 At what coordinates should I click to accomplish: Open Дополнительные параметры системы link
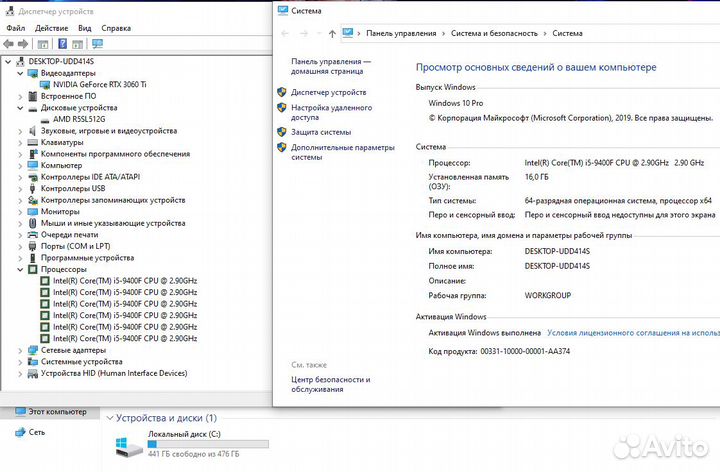click(x=343, y=152)
